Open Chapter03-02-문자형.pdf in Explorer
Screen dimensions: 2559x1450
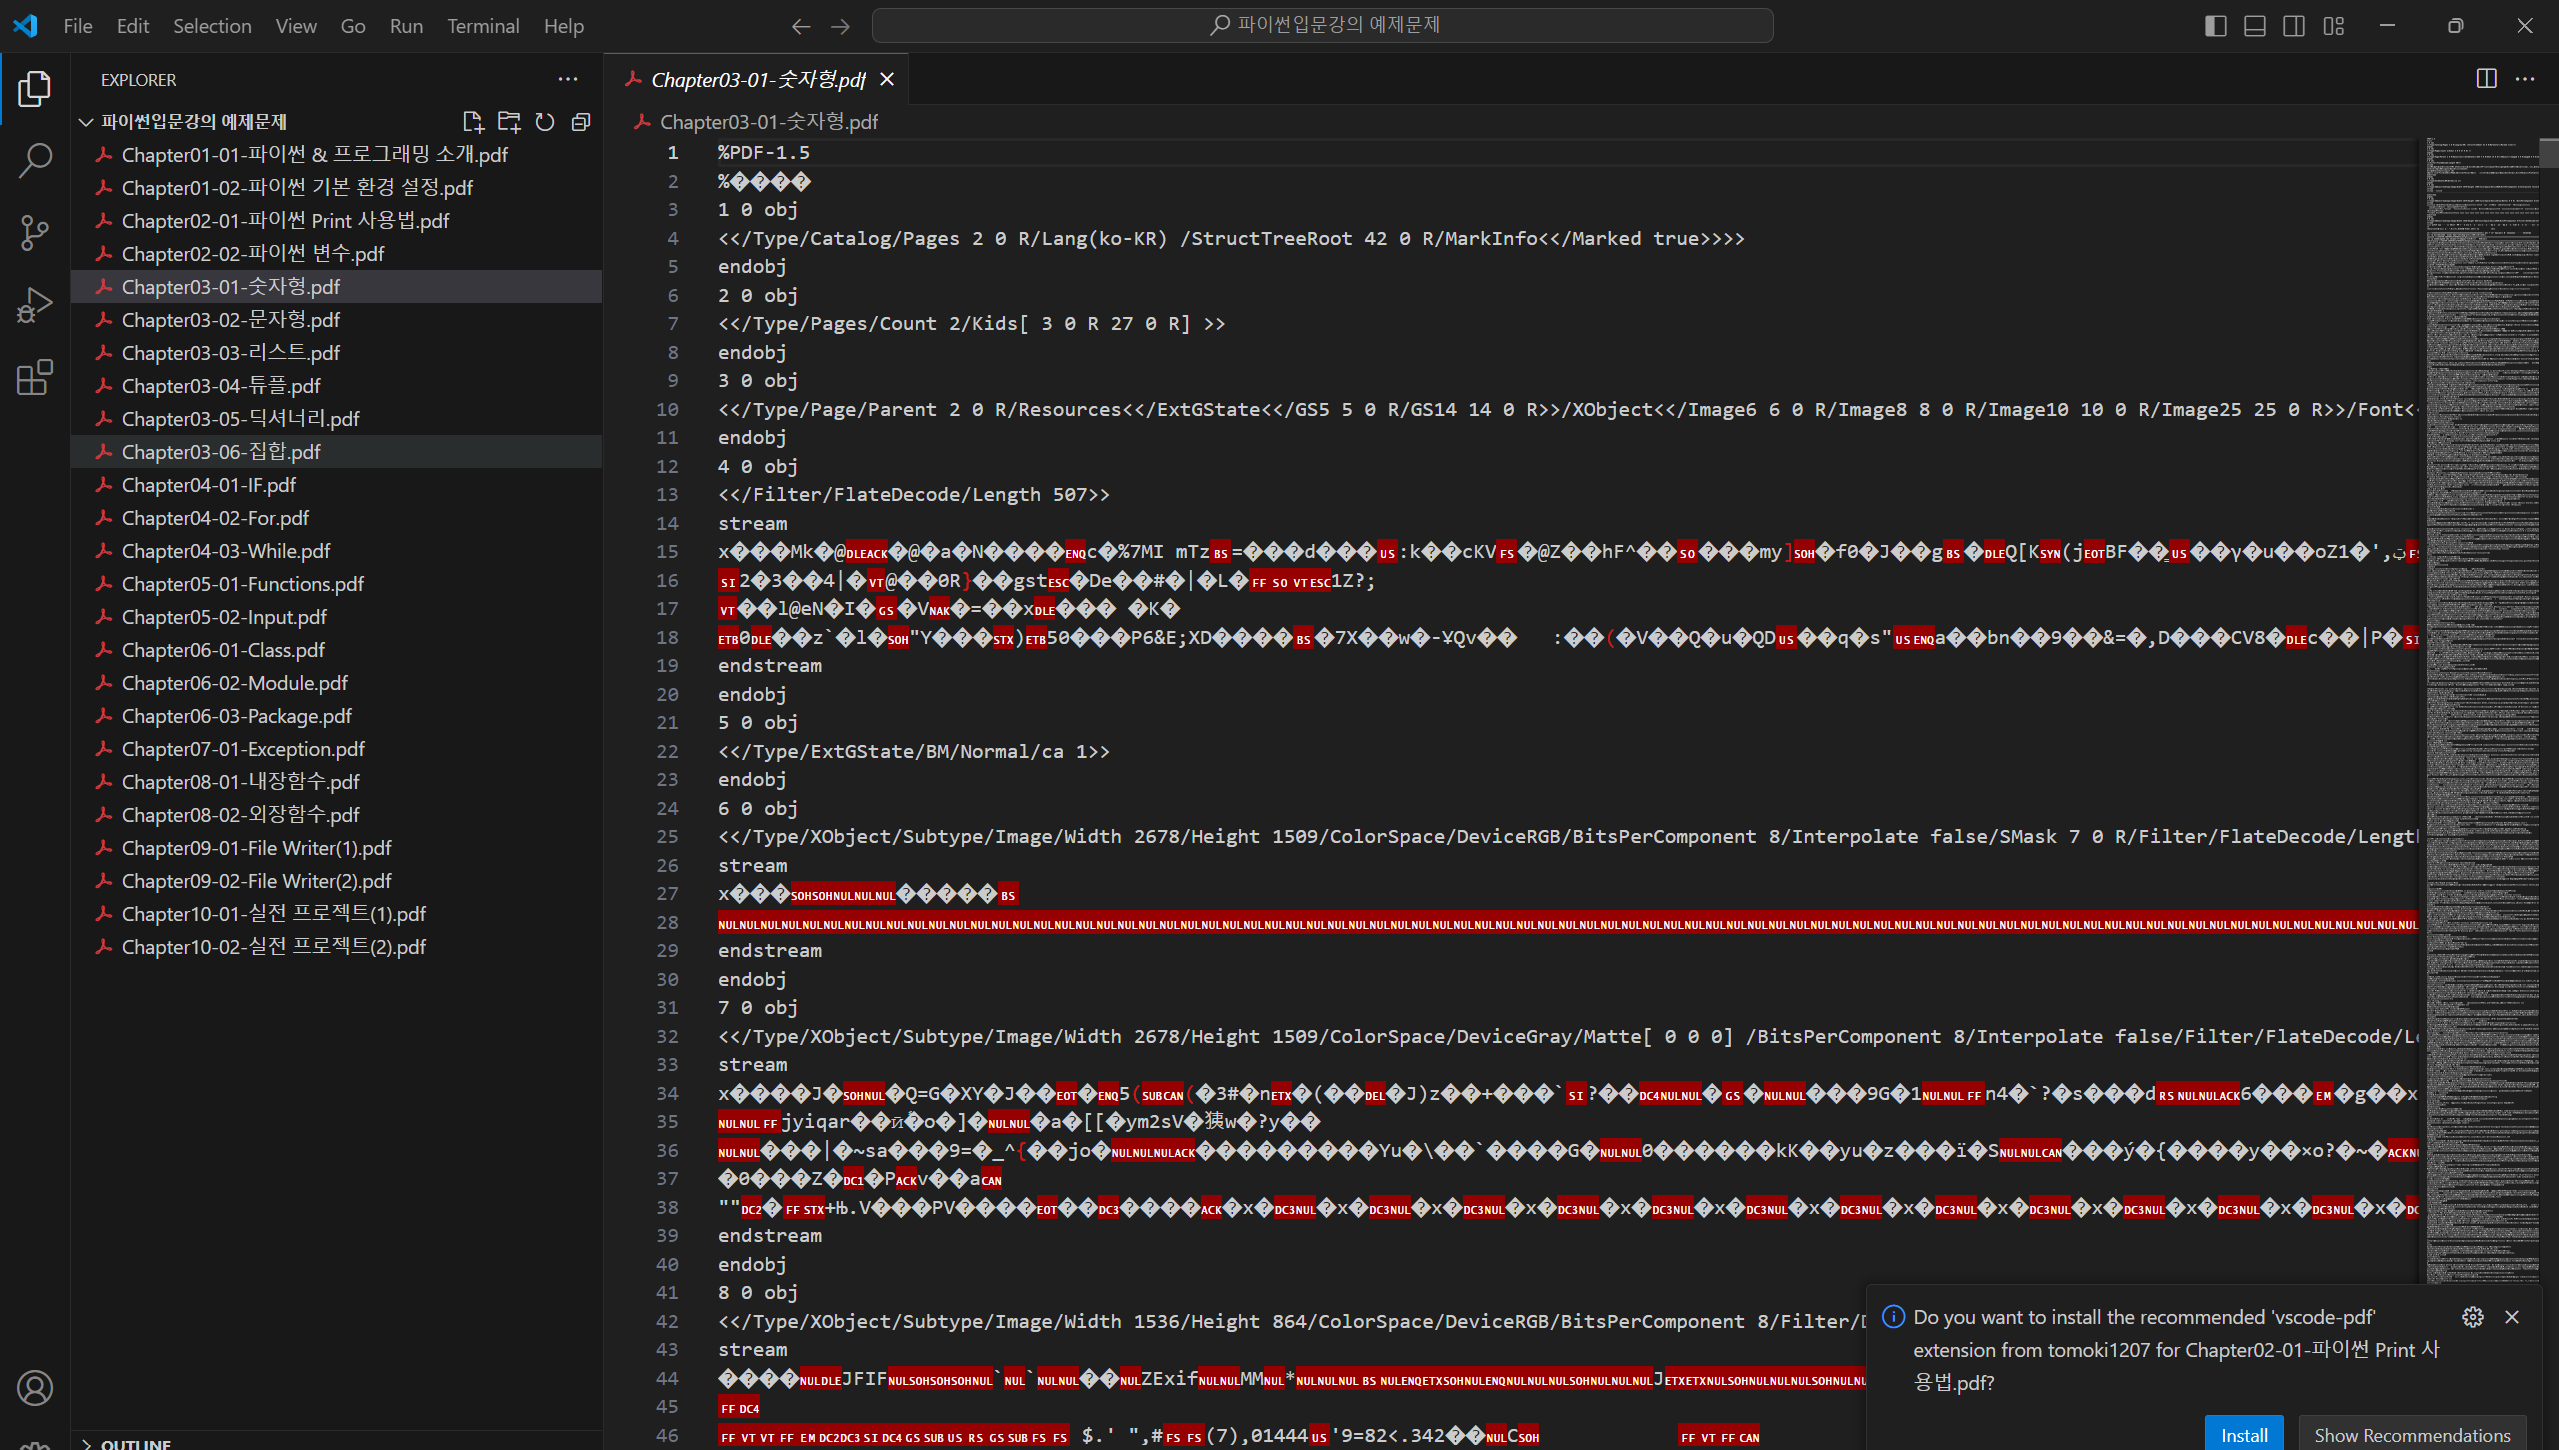[x=337, y=320]
